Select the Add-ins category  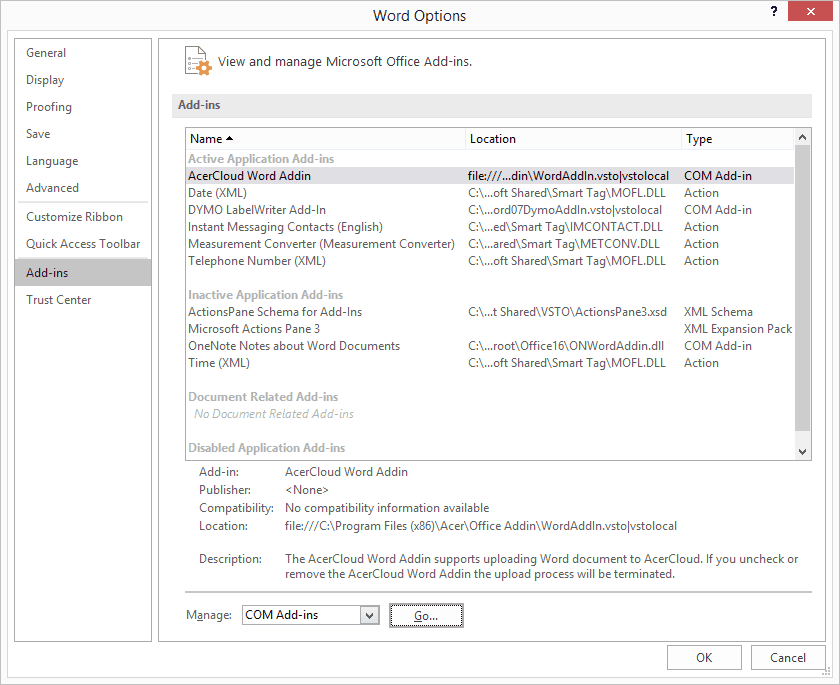click(83, 273)
